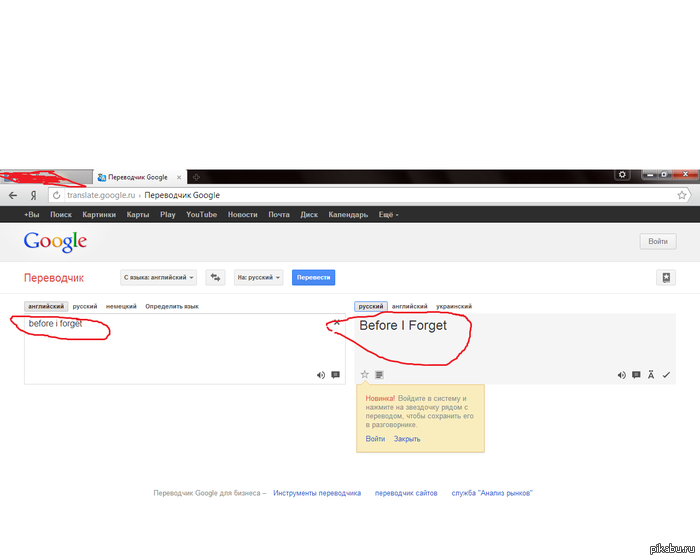Bookmark the page with the address bar star
Viewport: 700px width, 560px height.
coord(681,195)
